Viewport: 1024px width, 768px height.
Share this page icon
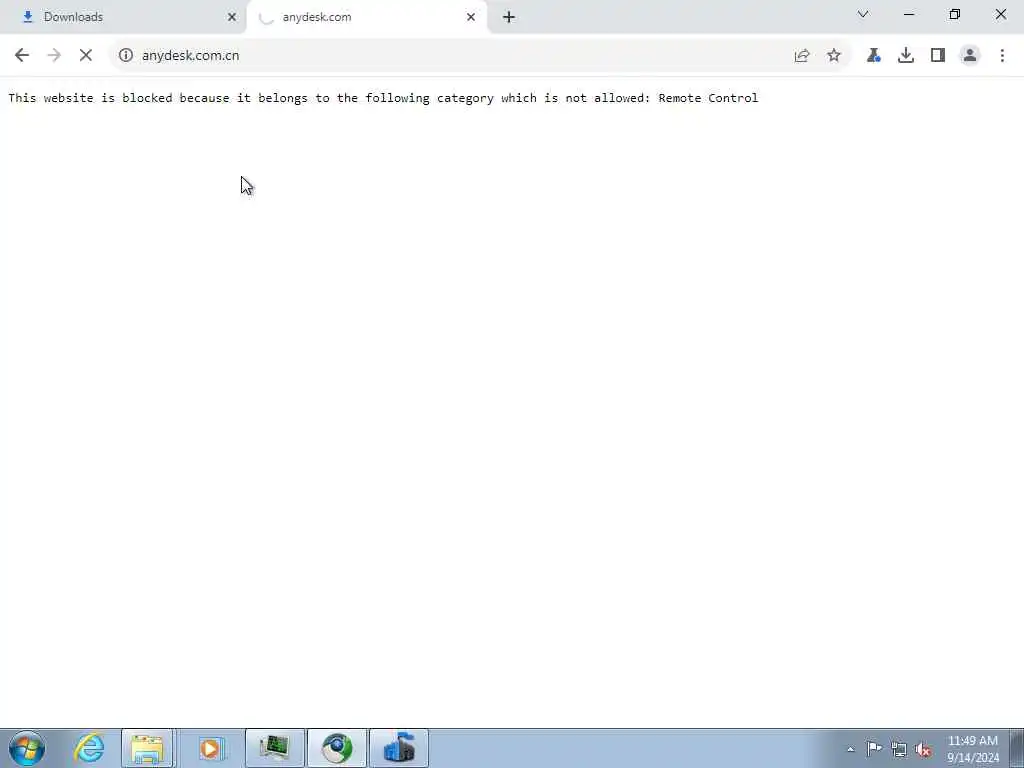pos(801,56)
